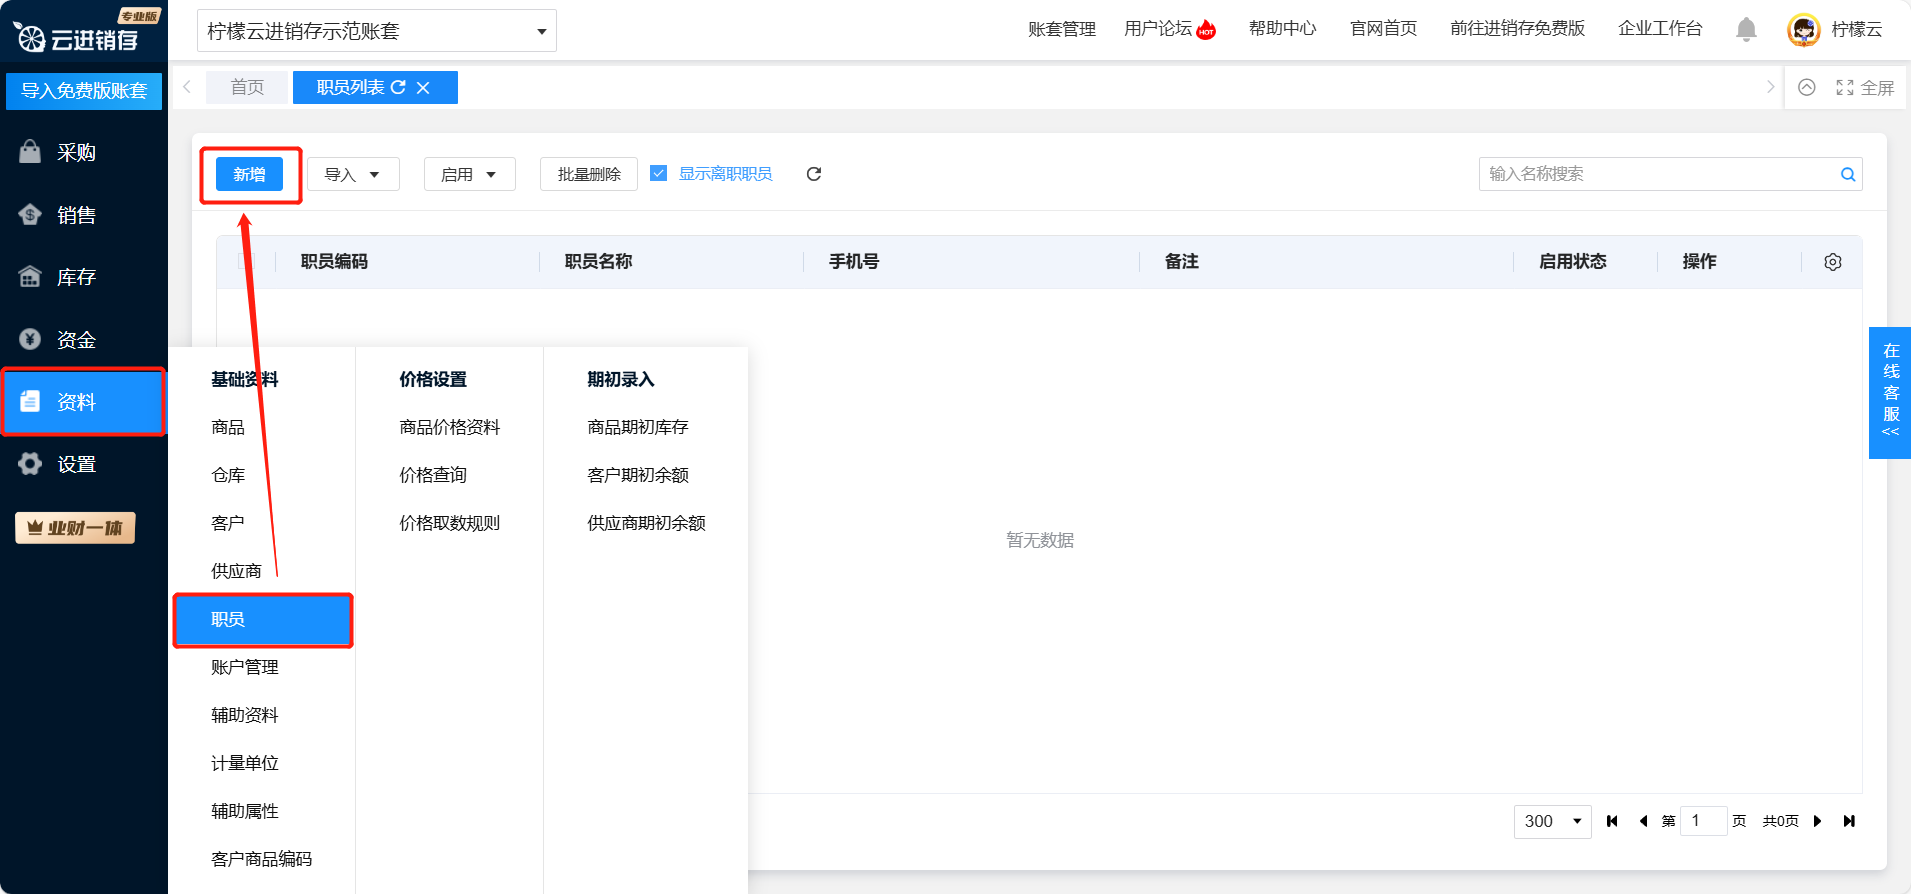Open 商品价格资料 in 价格设置

point(450,427)
